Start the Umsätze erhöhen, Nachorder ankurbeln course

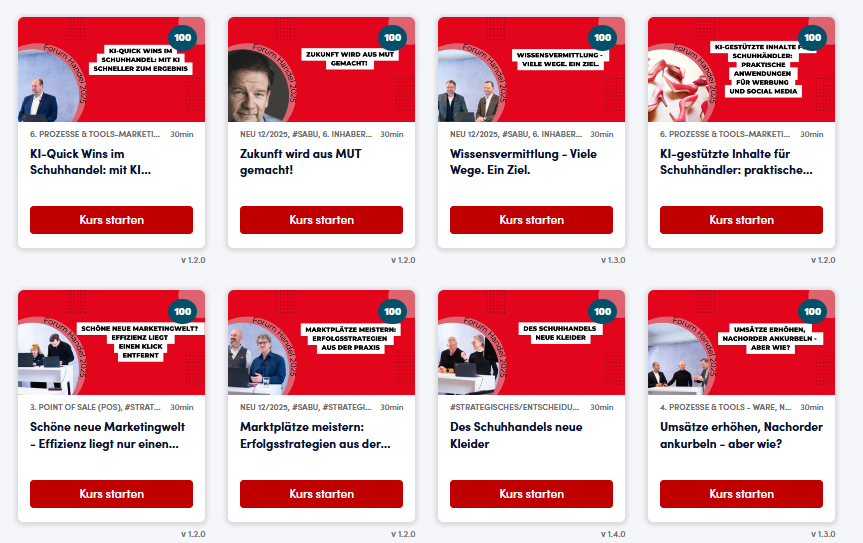point(741,494)
